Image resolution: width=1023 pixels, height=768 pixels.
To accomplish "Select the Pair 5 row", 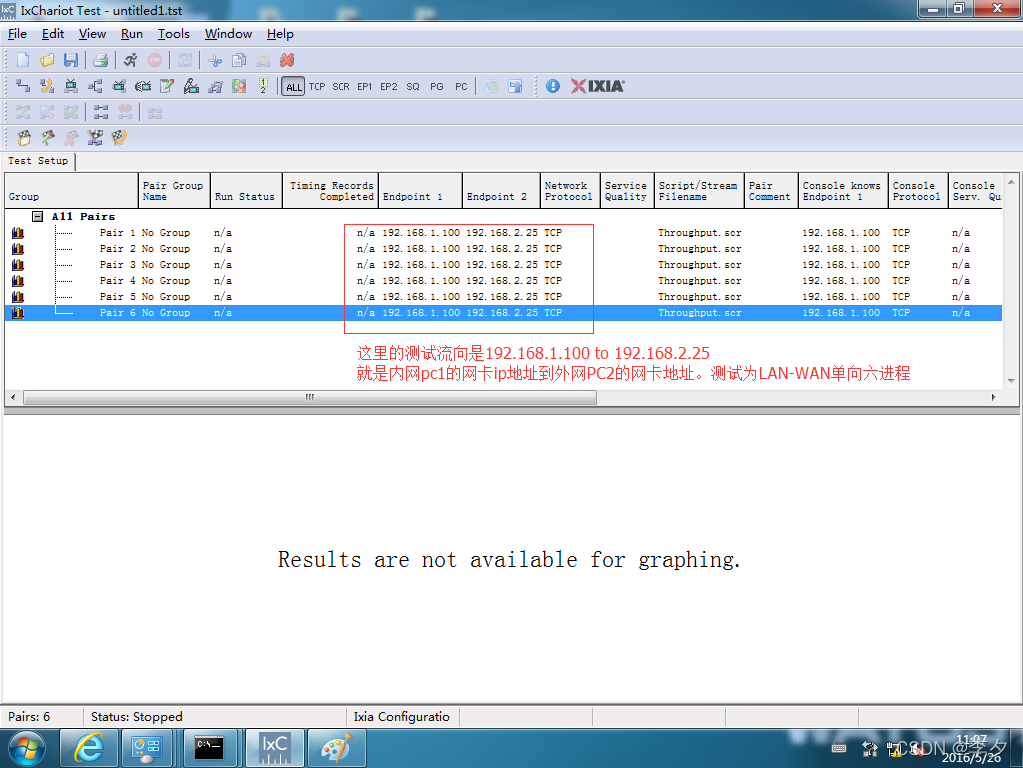I will pos(503,297).
